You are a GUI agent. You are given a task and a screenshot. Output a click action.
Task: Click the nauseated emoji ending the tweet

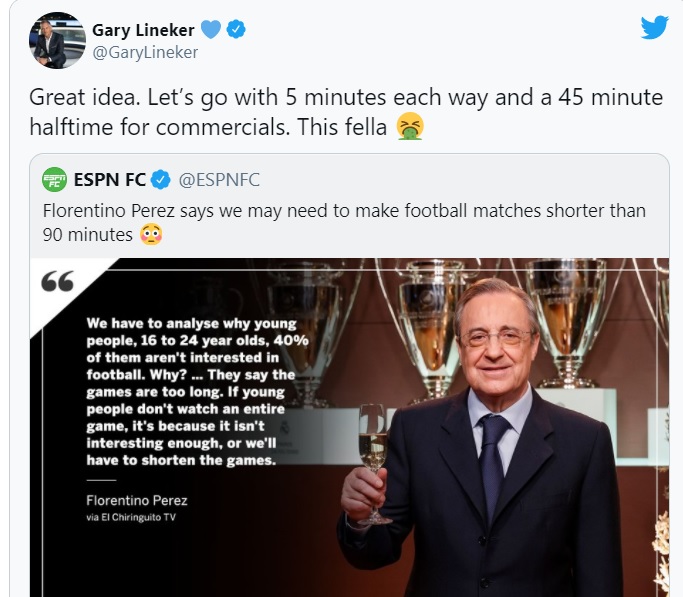click(410, 127)
